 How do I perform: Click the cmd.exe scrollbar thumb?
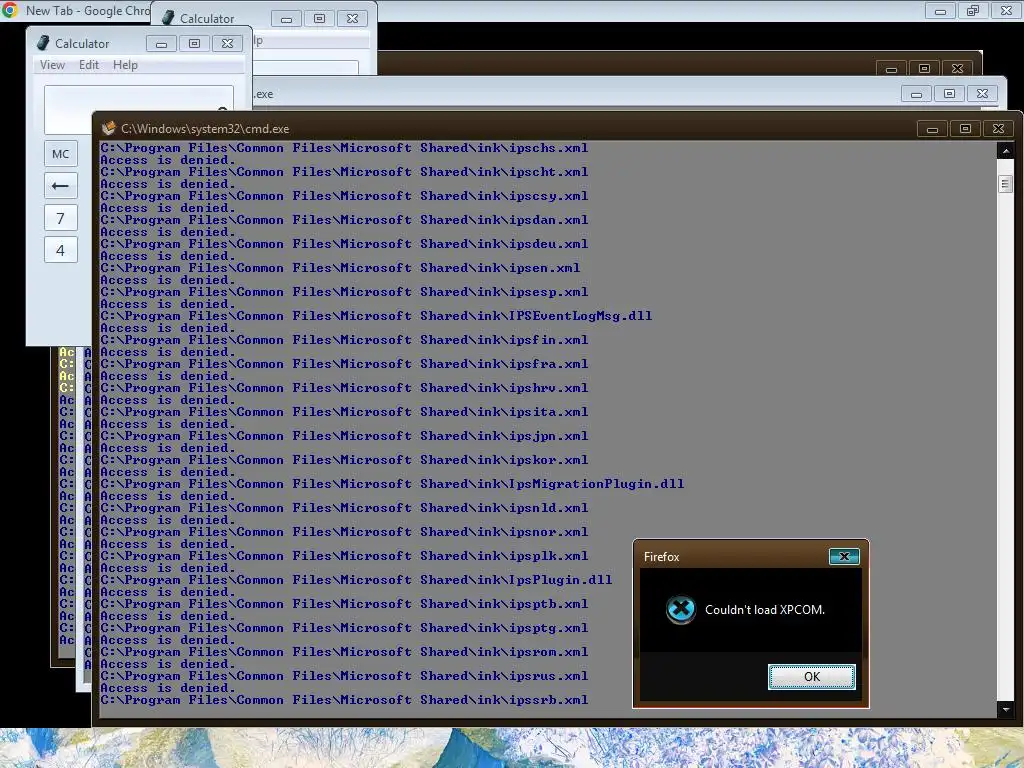point(1006,184)
